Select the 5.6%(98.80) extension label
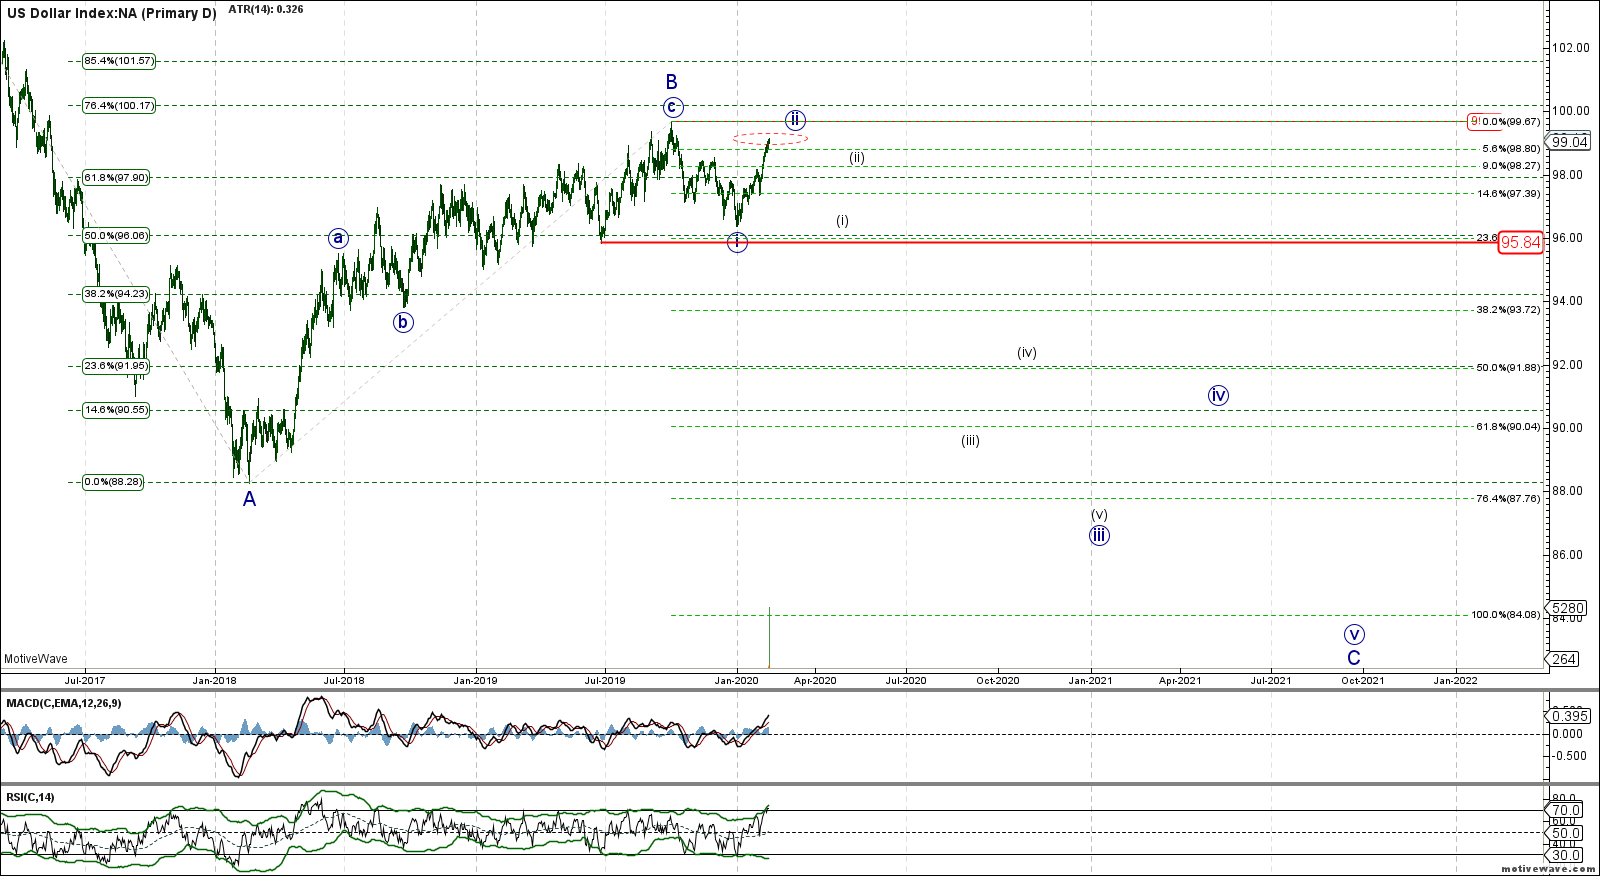 (x=1511, y=149)
